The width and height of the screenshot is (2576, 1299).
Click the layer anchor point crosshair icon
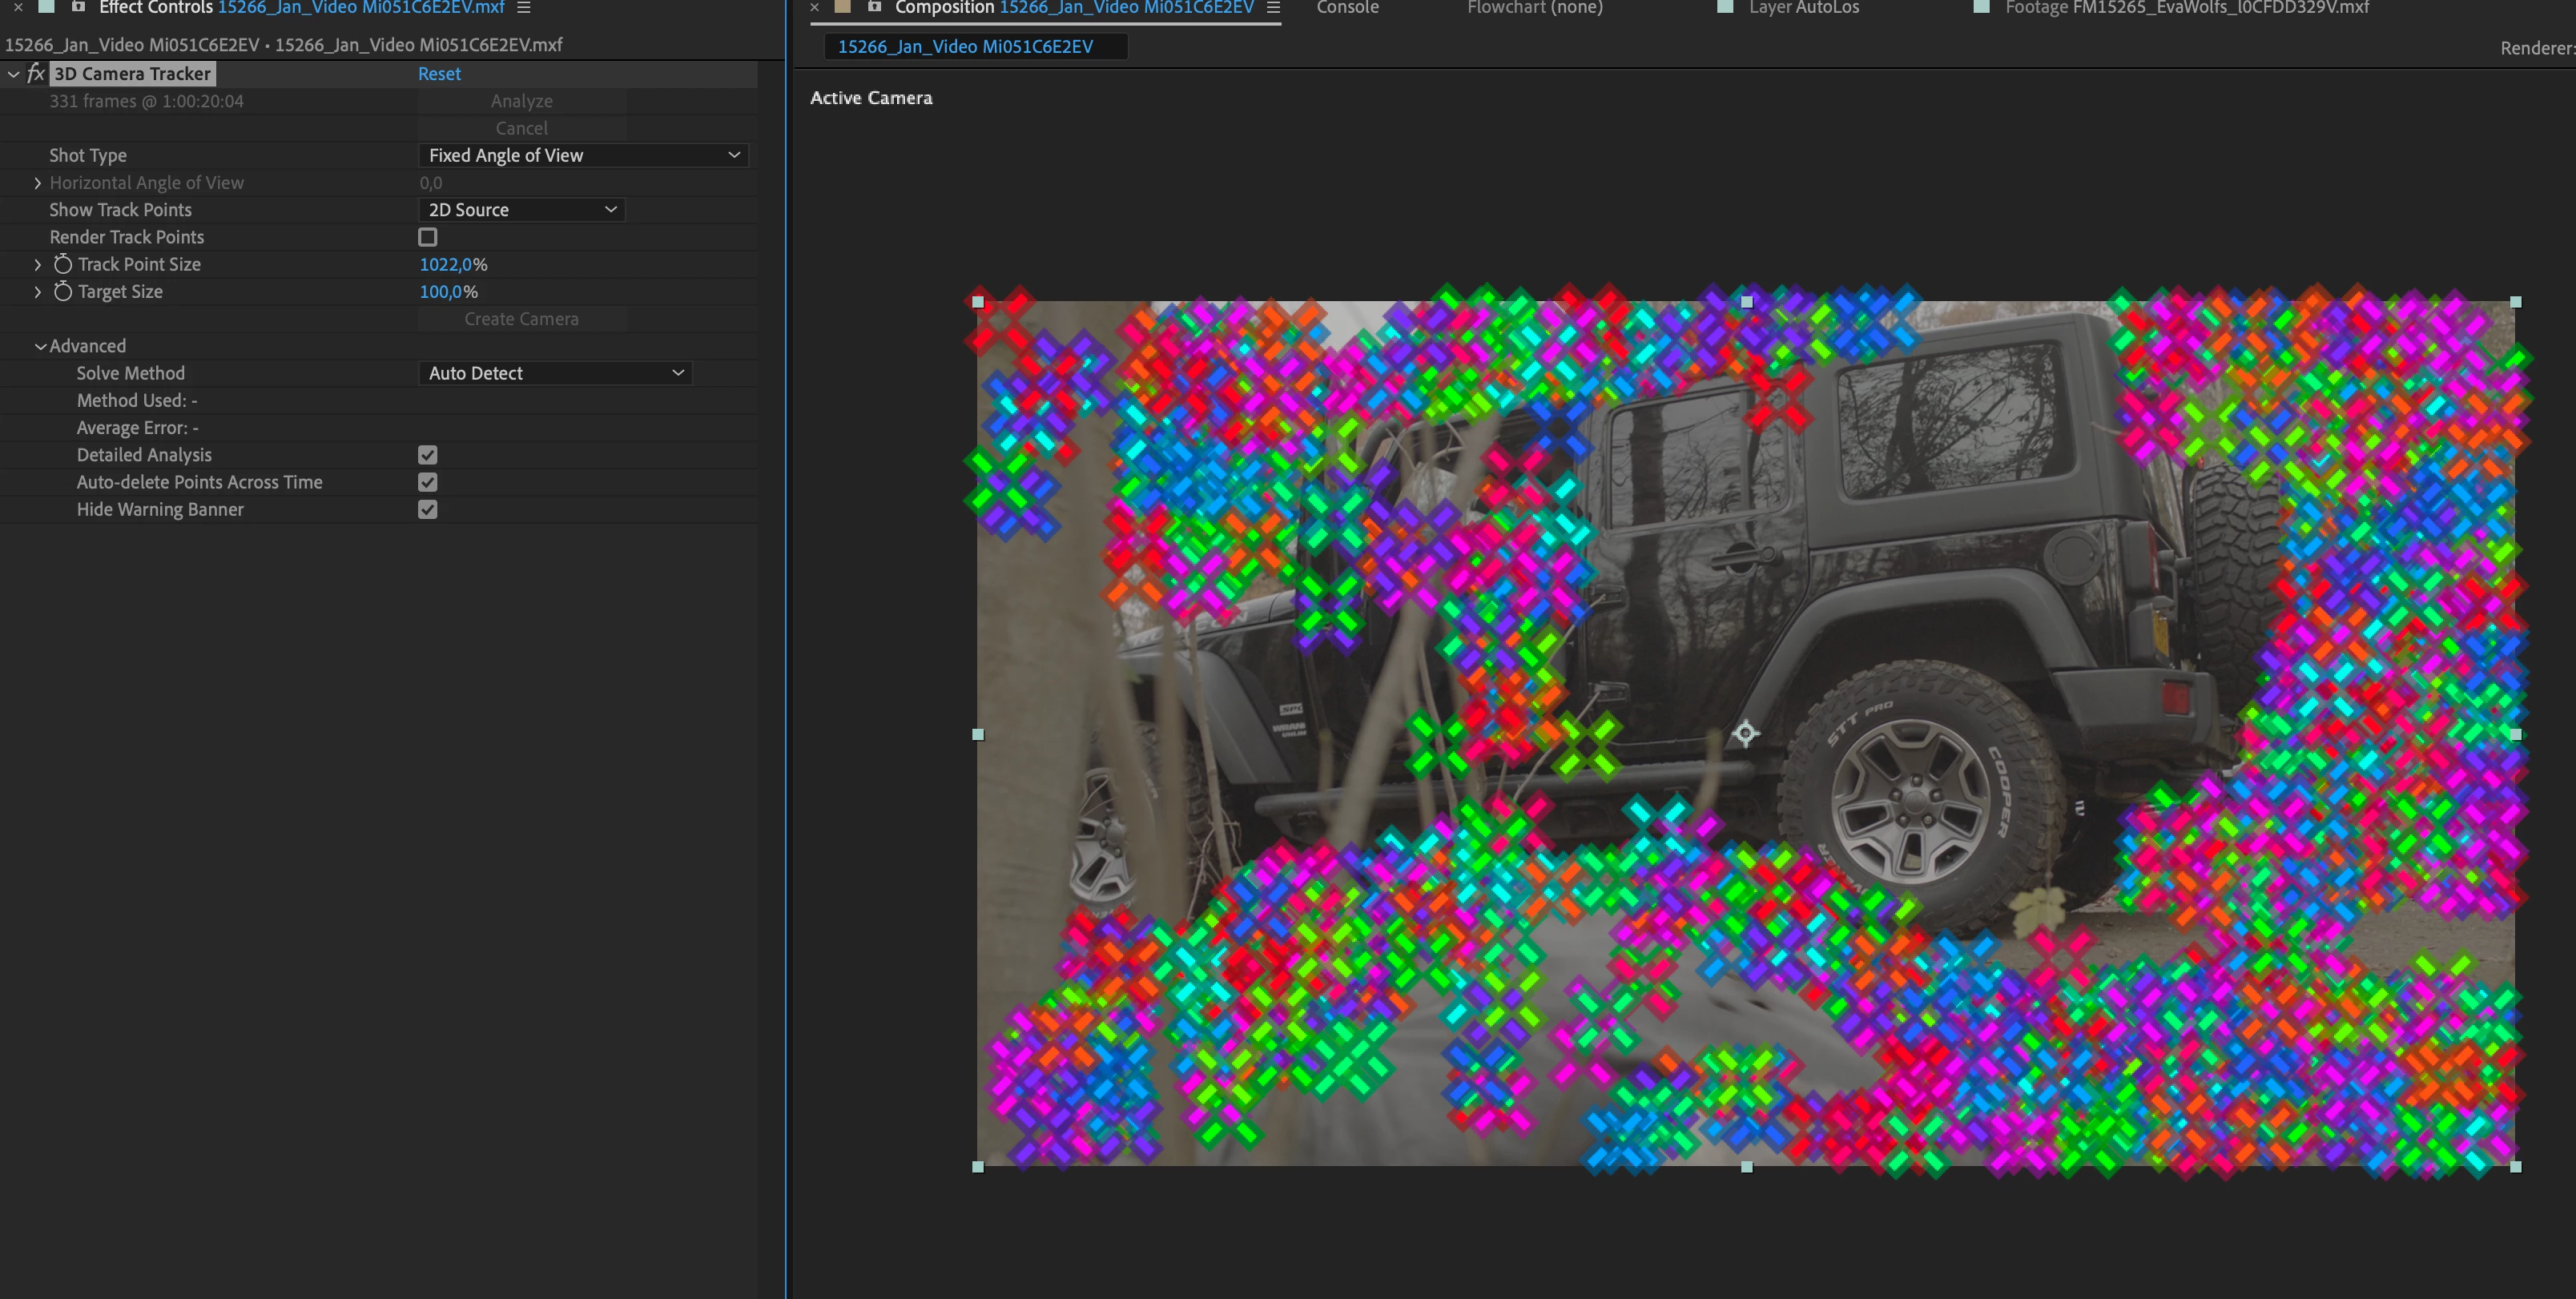tap(1745, 734)
